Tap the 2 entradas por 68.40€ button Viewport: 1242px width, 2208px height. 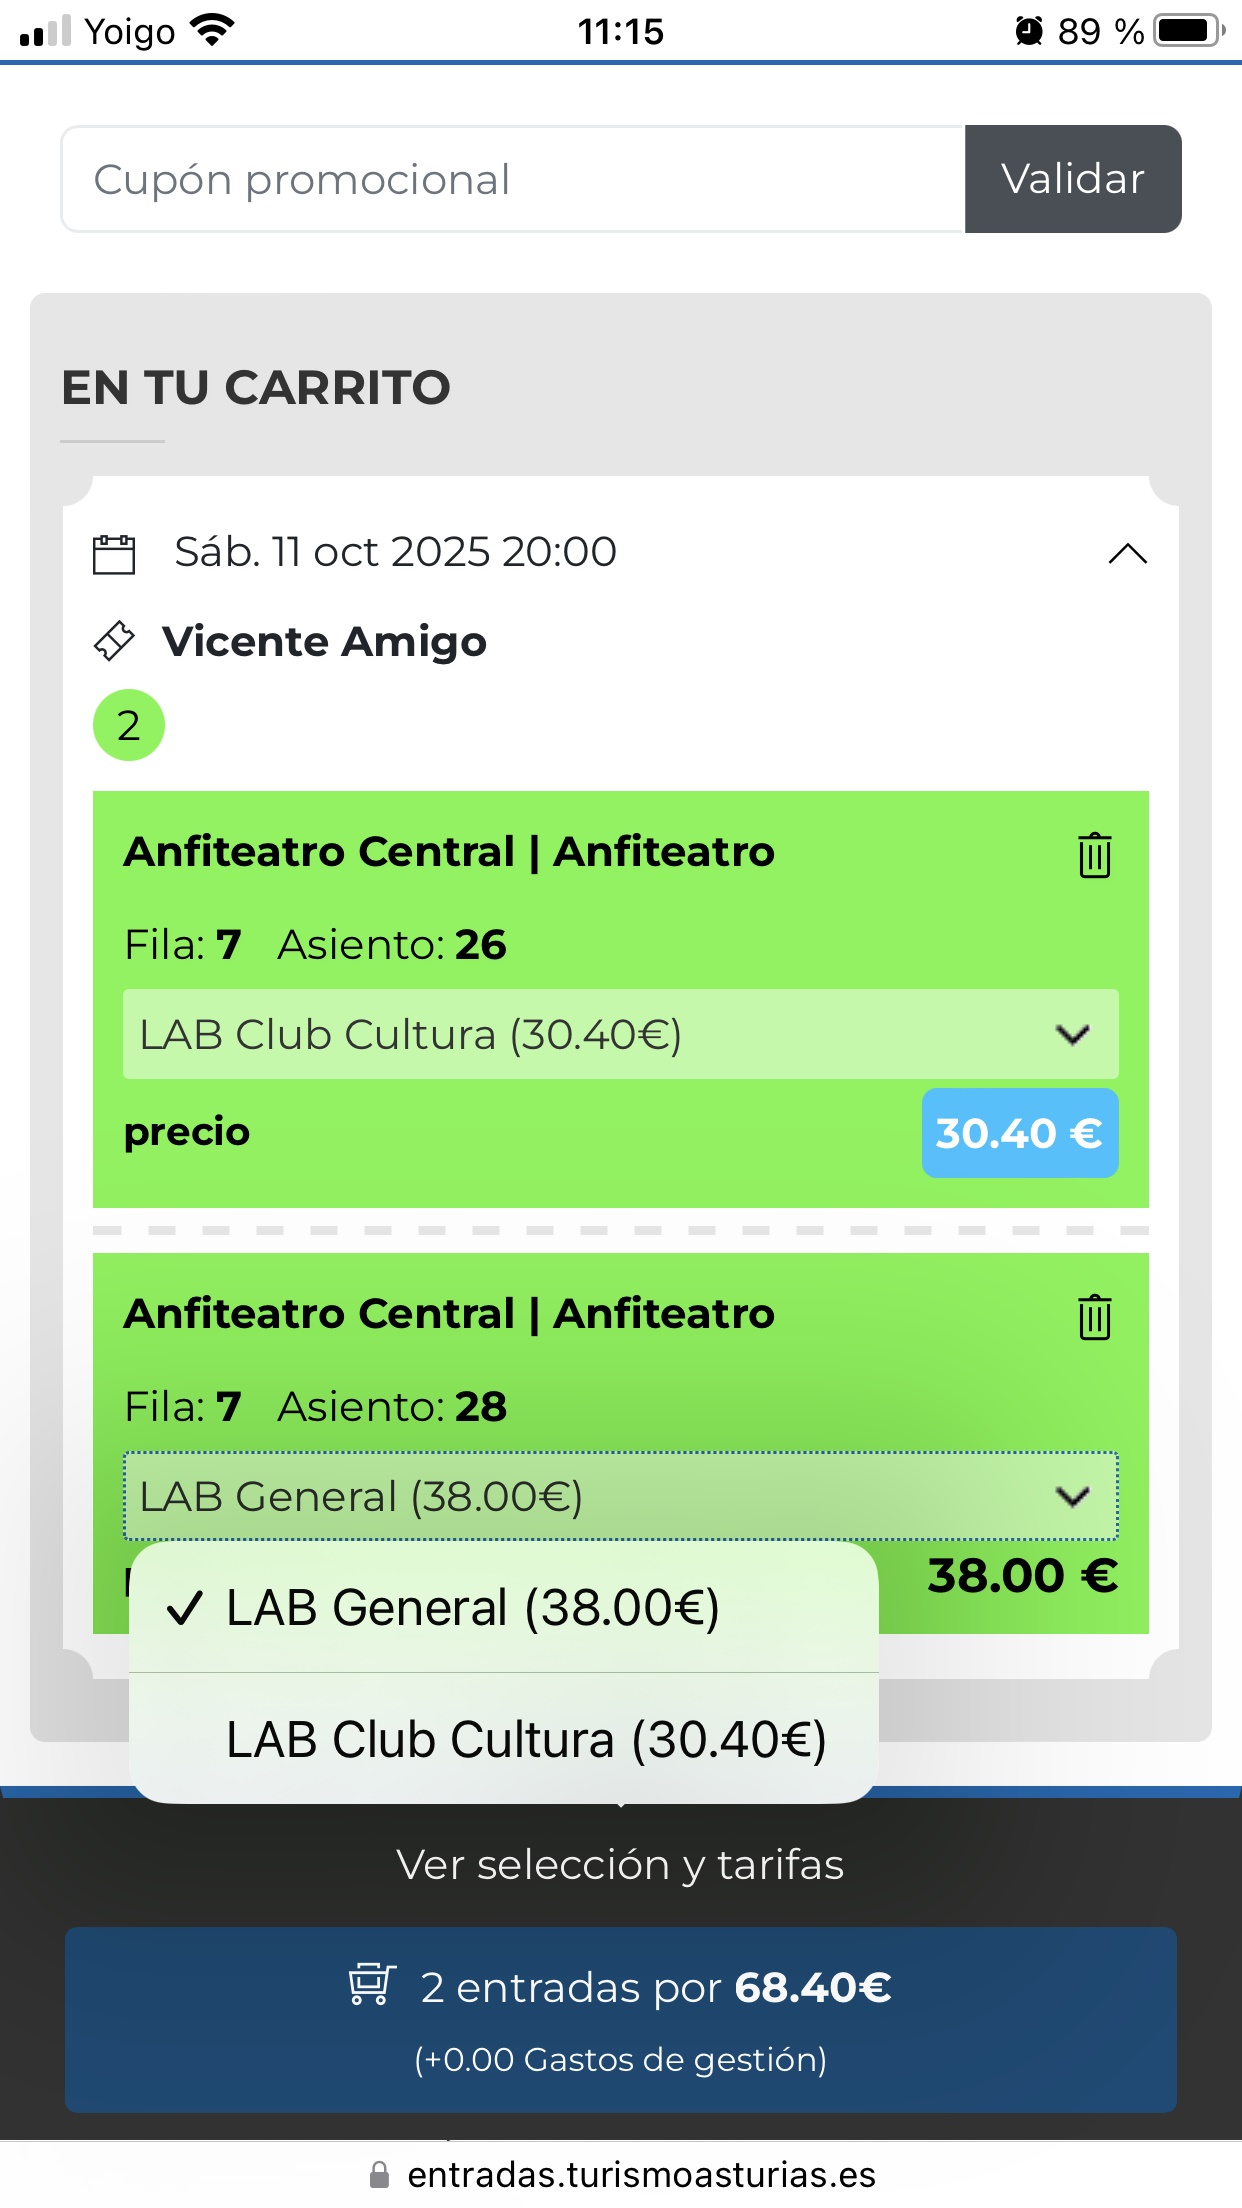[x=620, y=2019]
